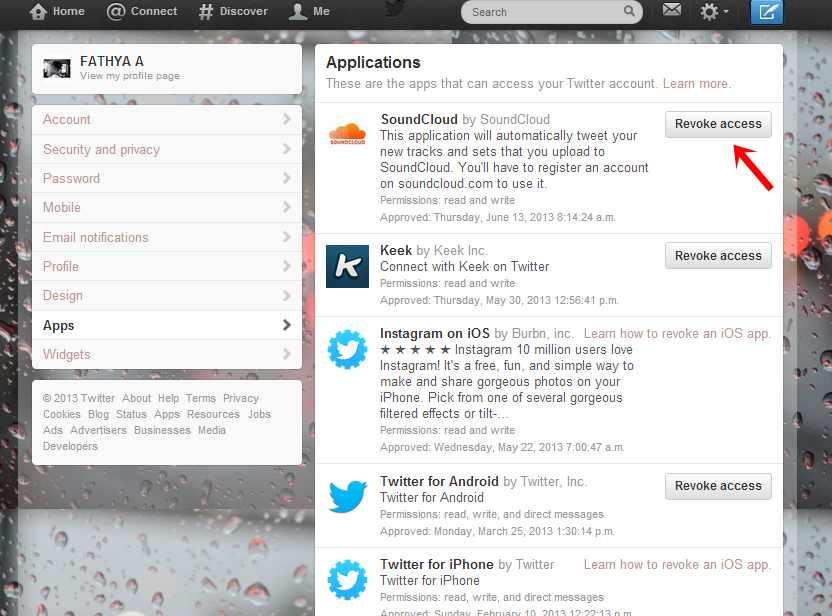Image resolution: width=832 pixels, height=616 pixels.
Task: Open the Password settings section
Action: click(167, 178)
